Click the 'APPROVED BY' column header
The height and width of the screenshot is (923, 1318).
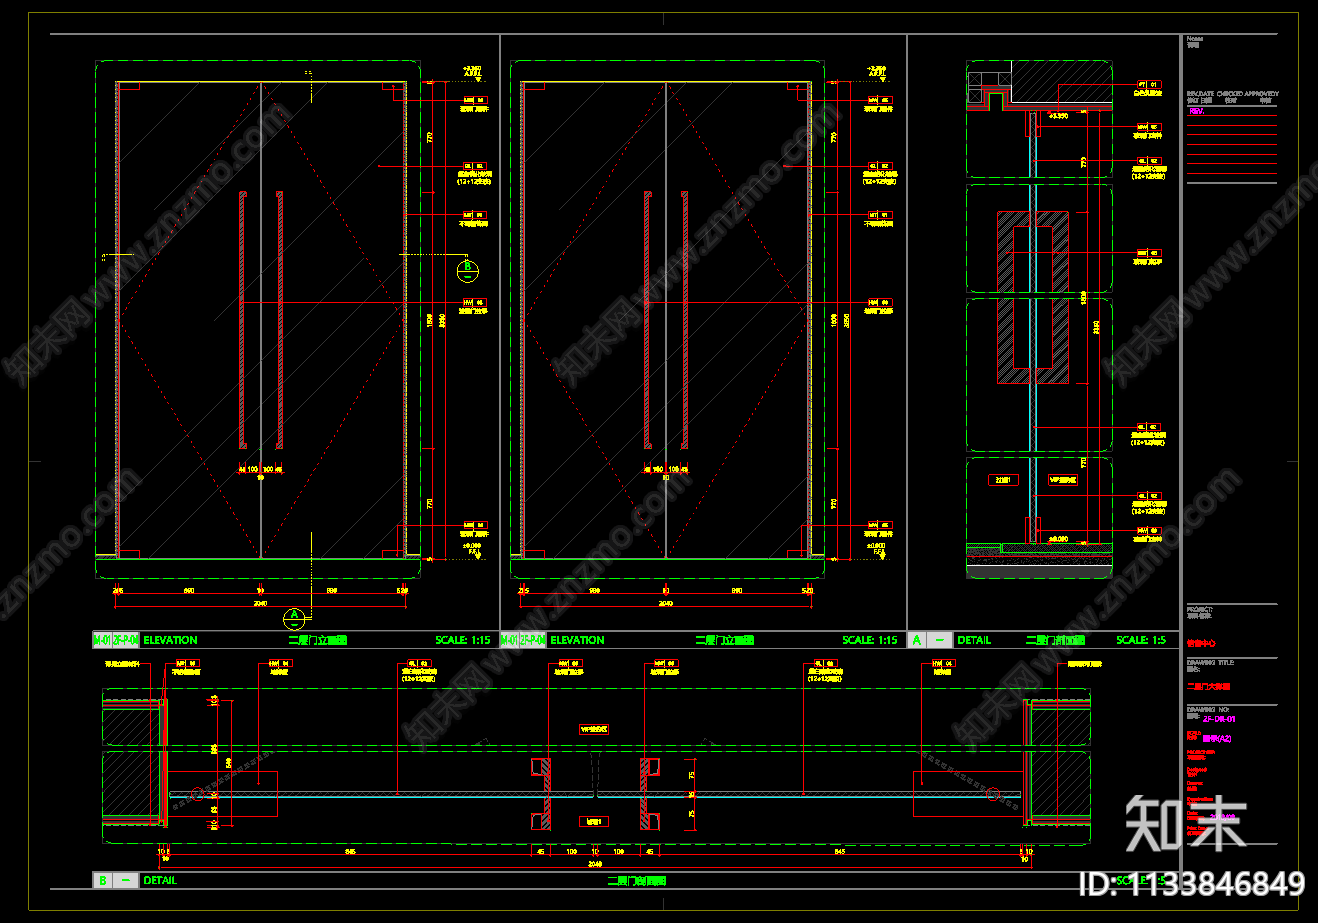click(x=1262, y=94)
